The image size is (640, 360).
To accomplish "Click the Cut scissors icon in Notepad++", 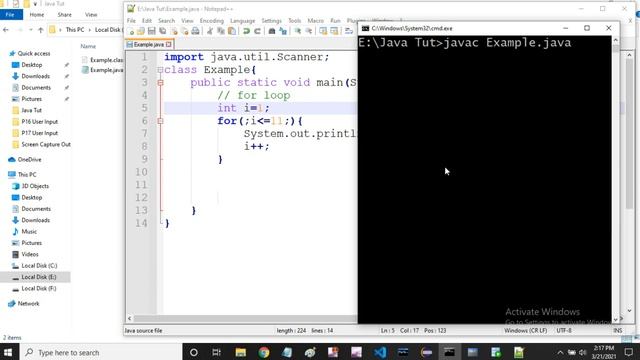I will tap(210, 31).
